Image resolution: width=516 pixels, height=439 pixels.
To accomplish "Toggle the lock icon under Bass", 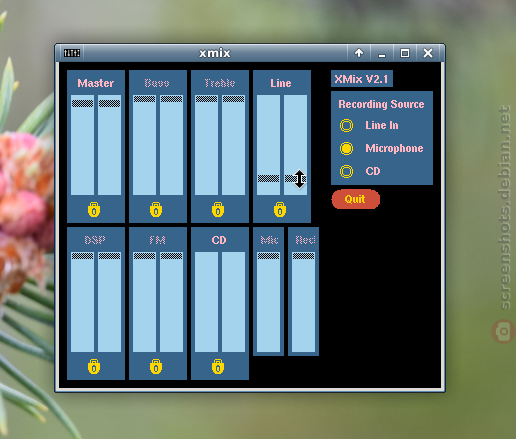I will click(156, 210).
